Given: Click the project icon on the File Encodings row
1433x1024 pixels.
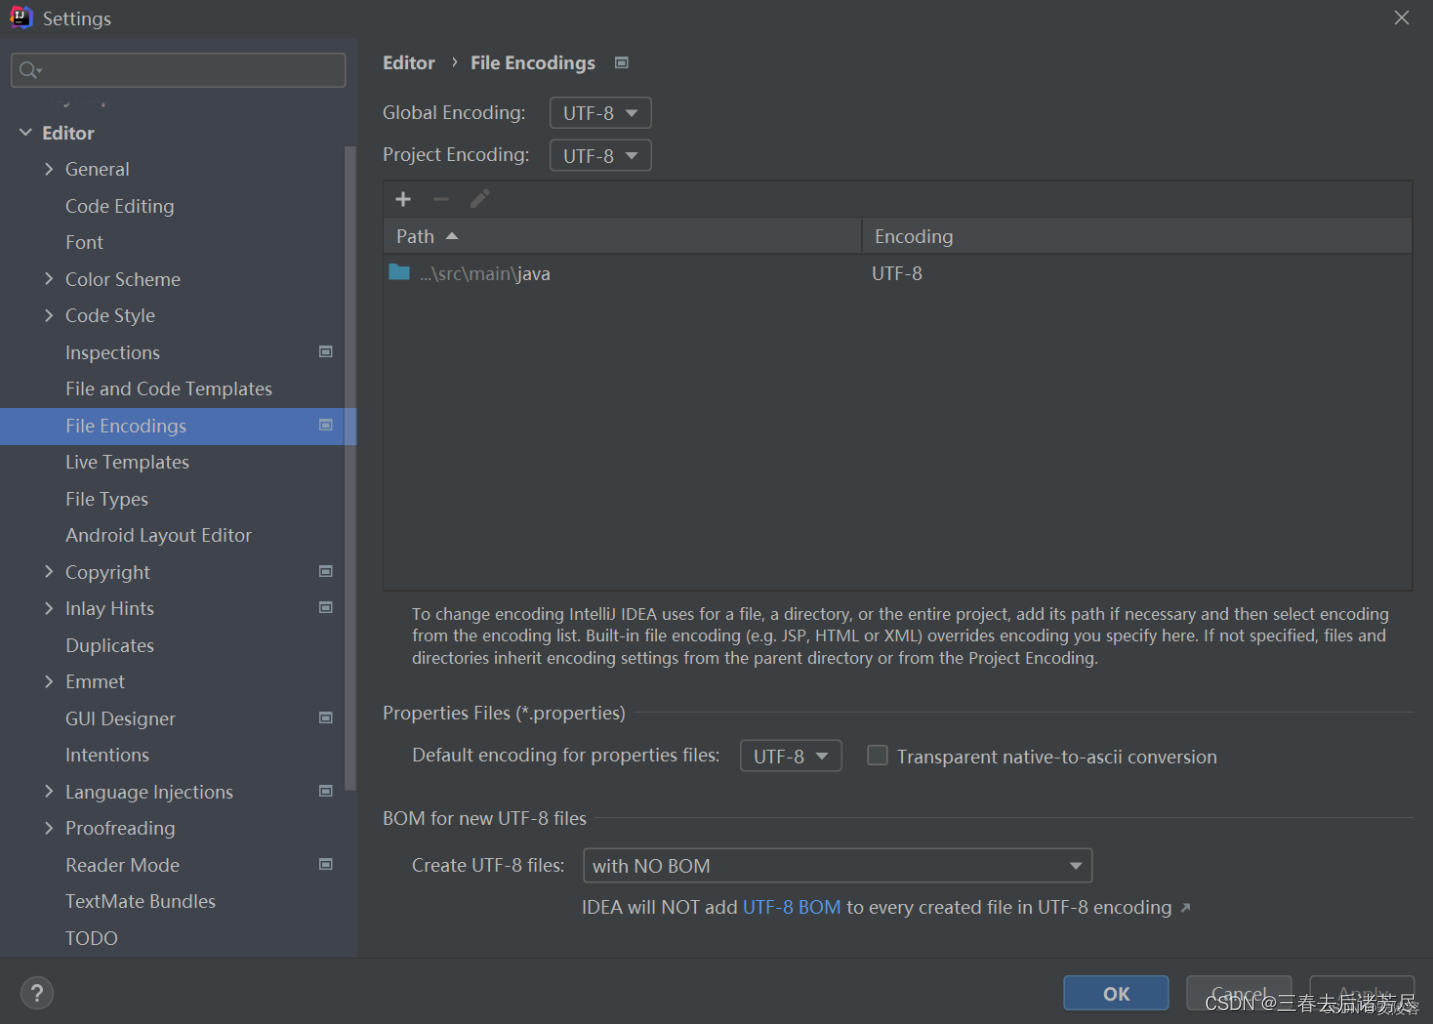Looking at the screenshot, I should (x=326, y=425).
